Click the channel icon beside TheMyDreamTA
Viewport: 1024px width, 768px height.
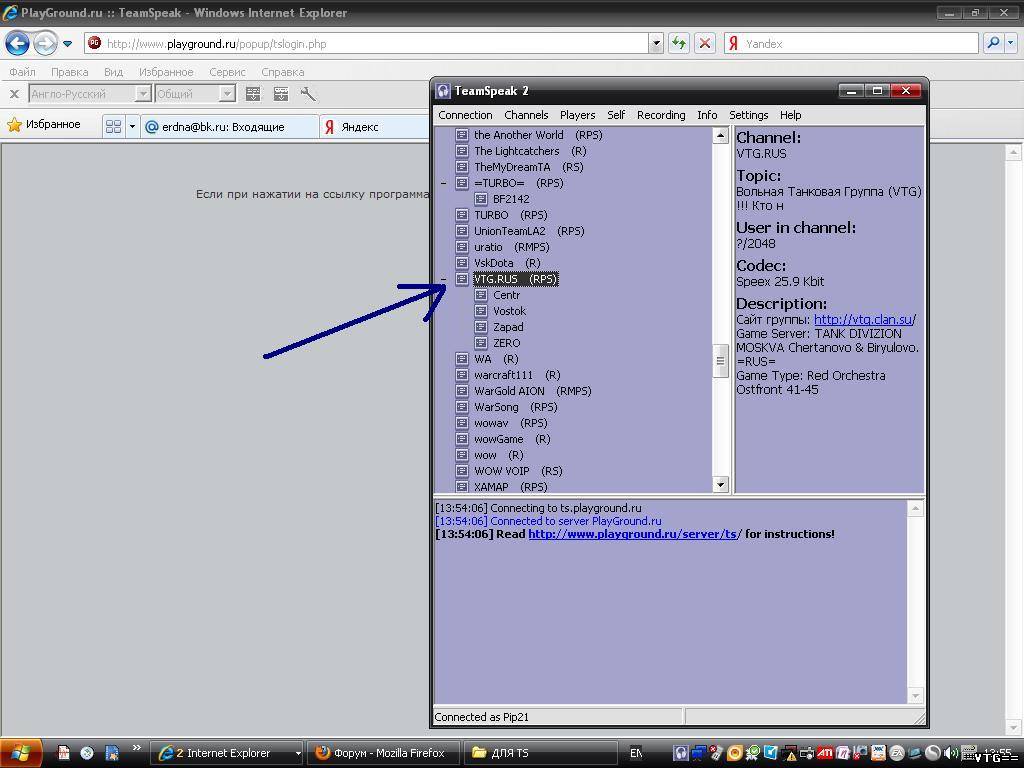pos(462,167)
